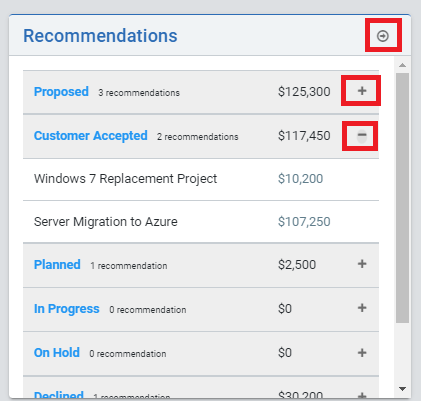Expand the Proposed section with plus icon

pos(362,91)
